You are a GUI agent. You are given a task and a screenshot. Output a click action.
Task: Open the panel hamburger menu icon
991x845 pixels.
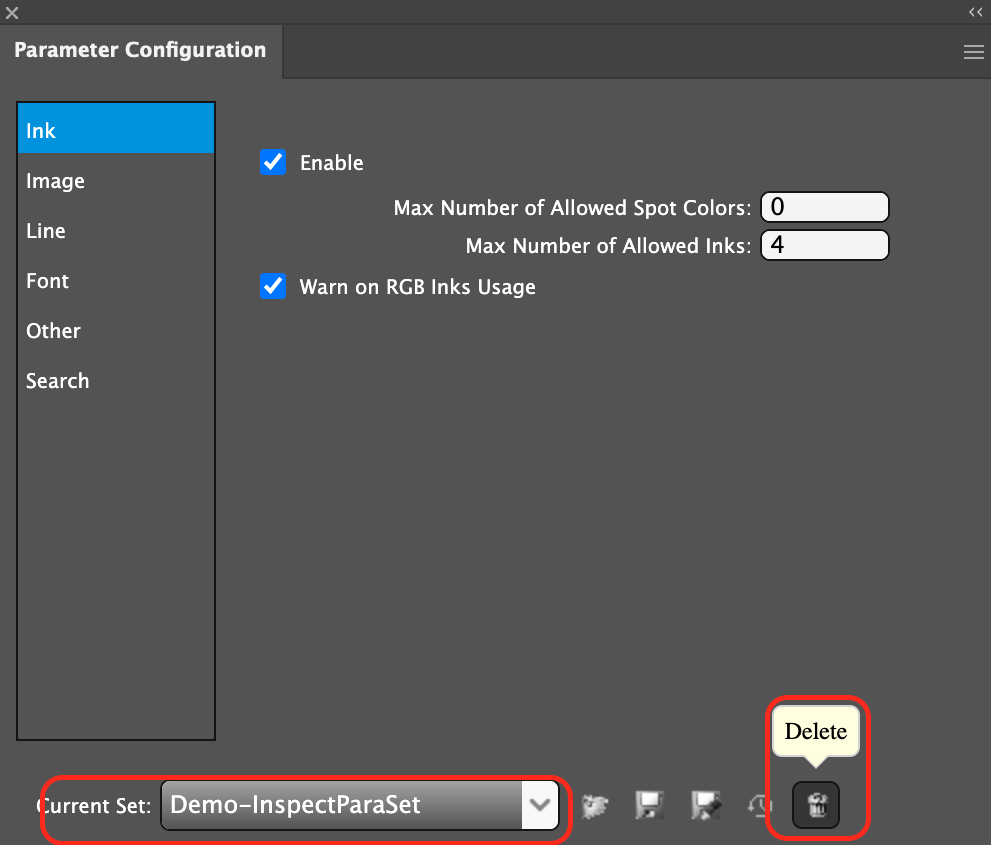[x=973, y=53]
